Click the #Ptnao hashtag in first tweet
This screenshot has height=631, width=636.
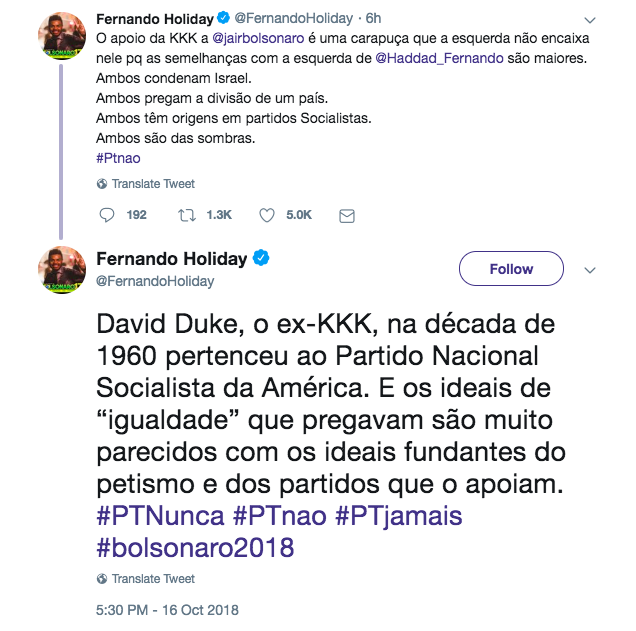coord(120,157)
